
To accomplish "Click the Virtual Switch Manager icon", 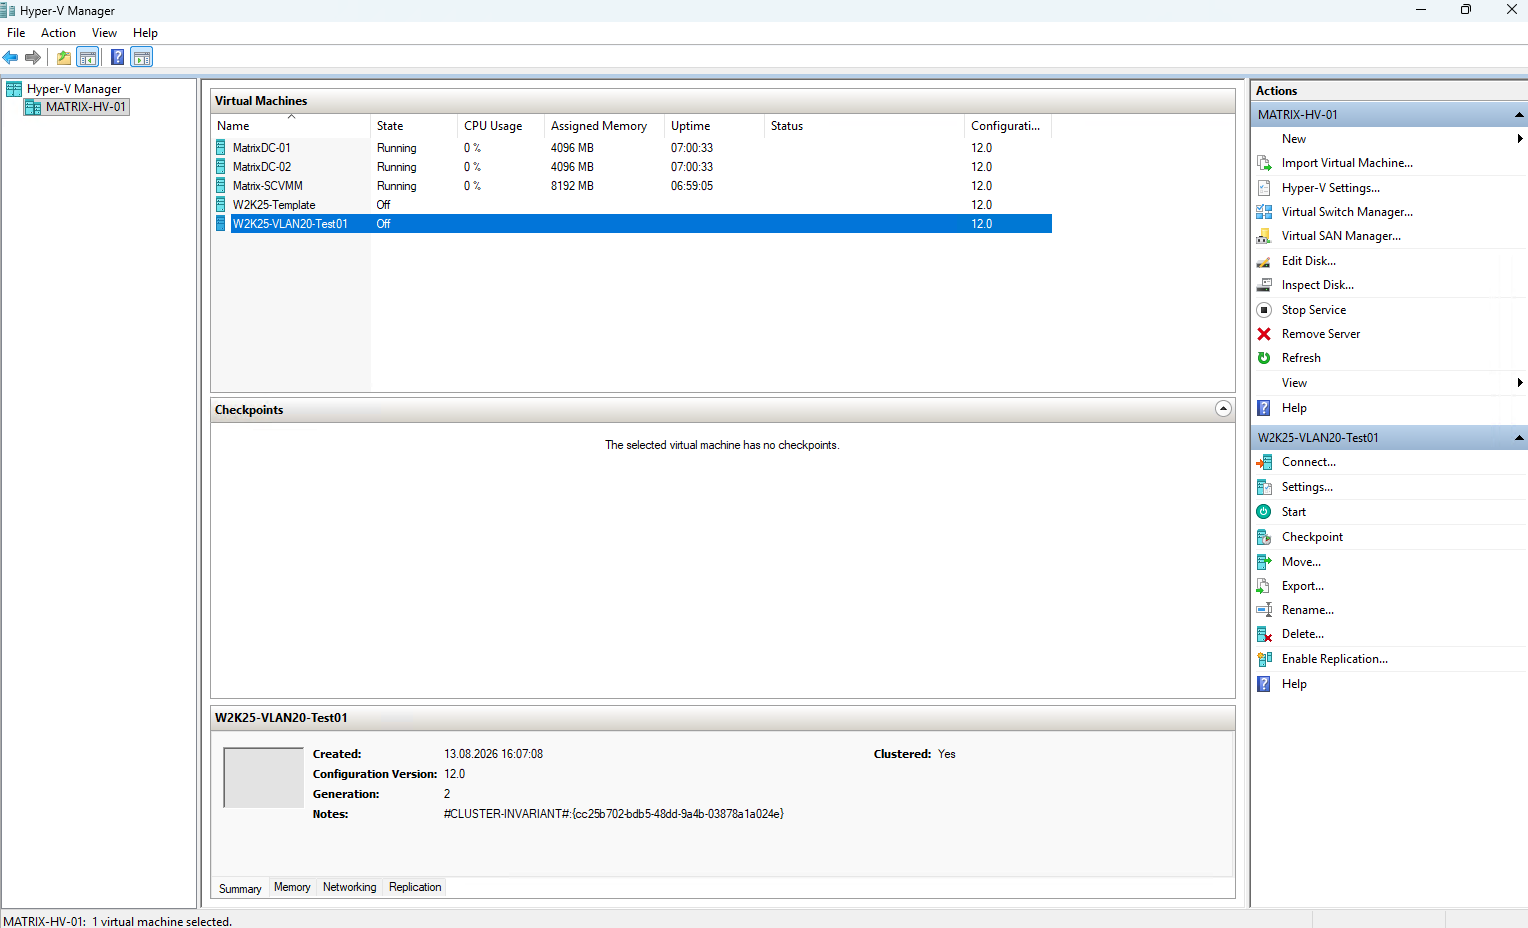I will [1264, 212].
